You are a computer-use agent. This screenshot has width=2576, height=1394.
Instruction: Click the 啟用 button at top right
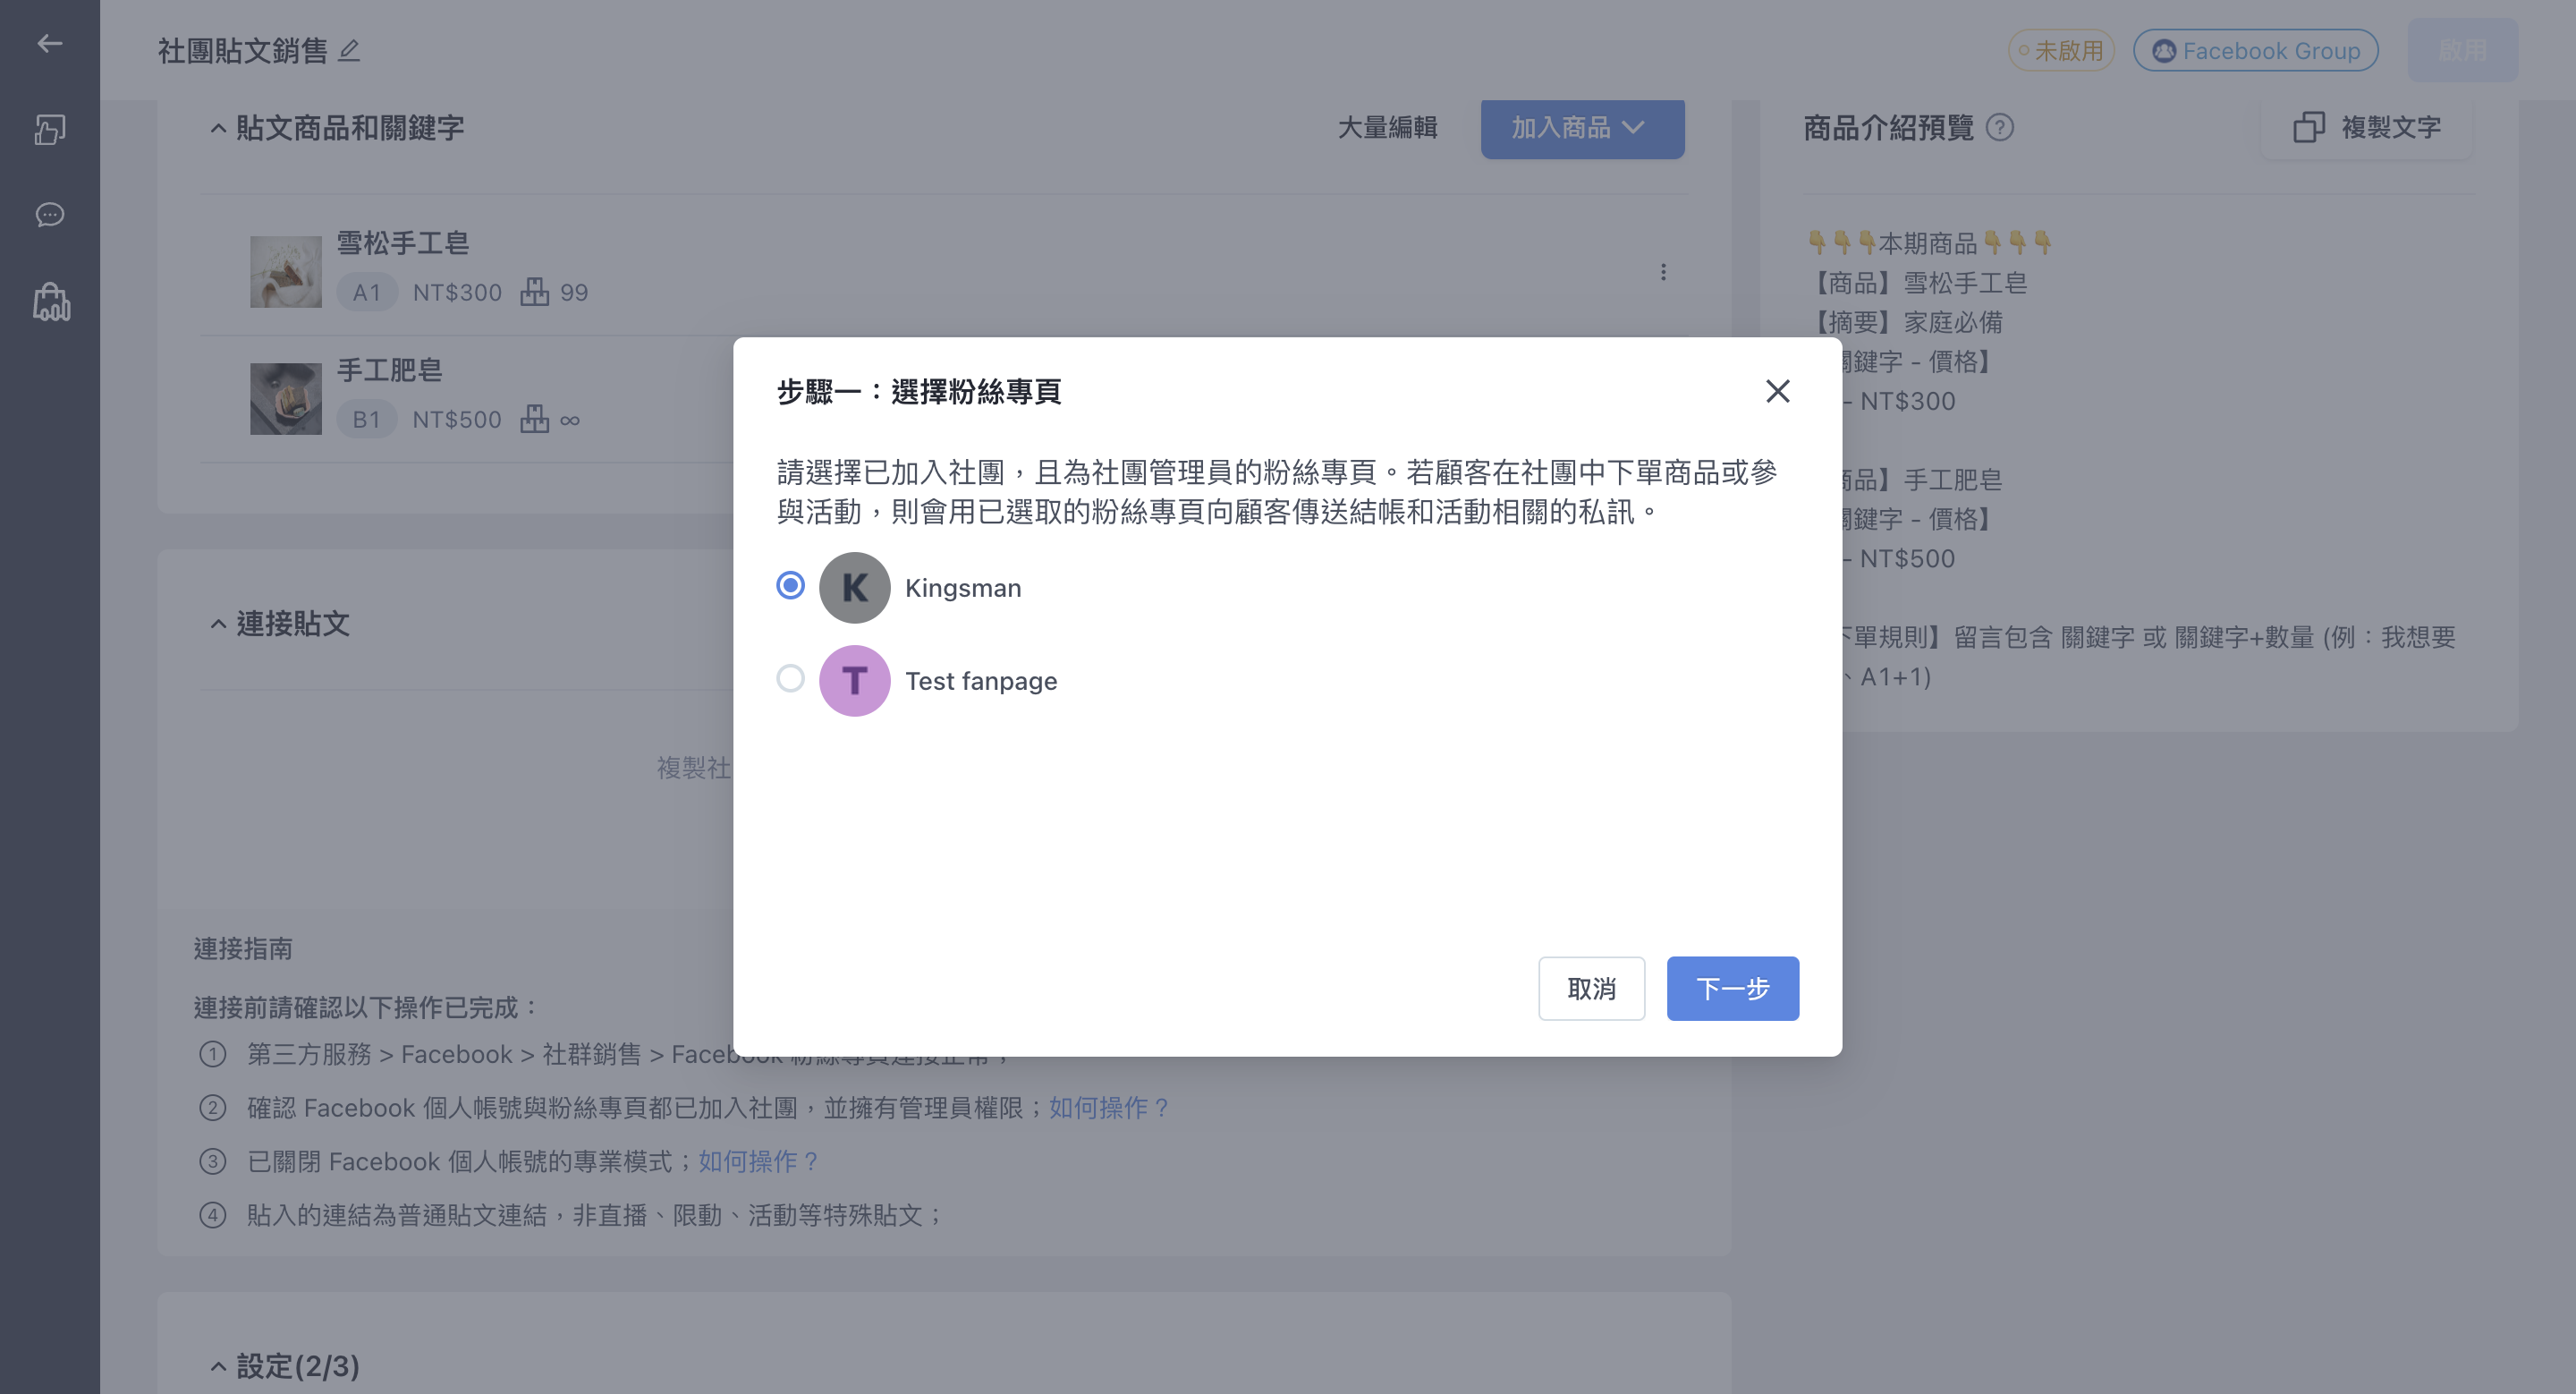click(2462, 50)
